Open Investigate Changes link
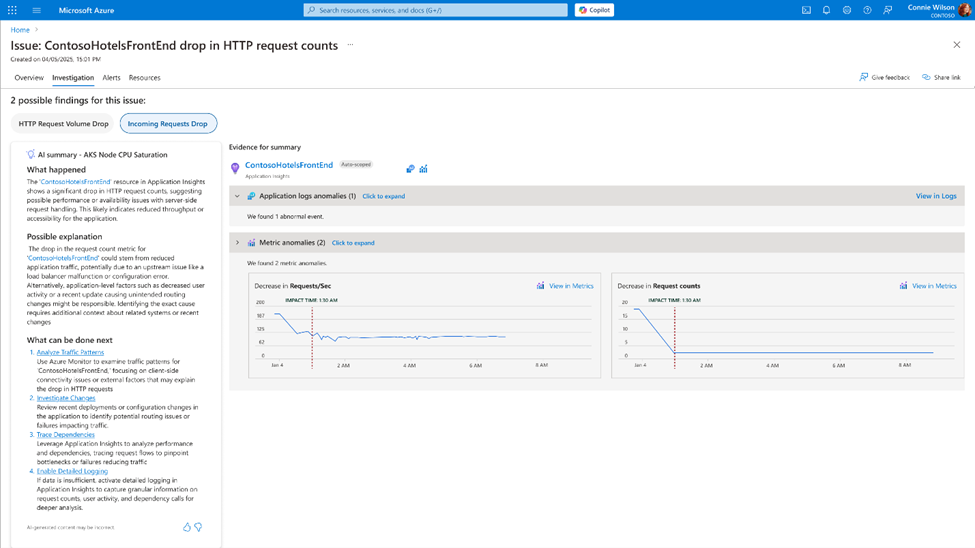 (x=66, y=398)
